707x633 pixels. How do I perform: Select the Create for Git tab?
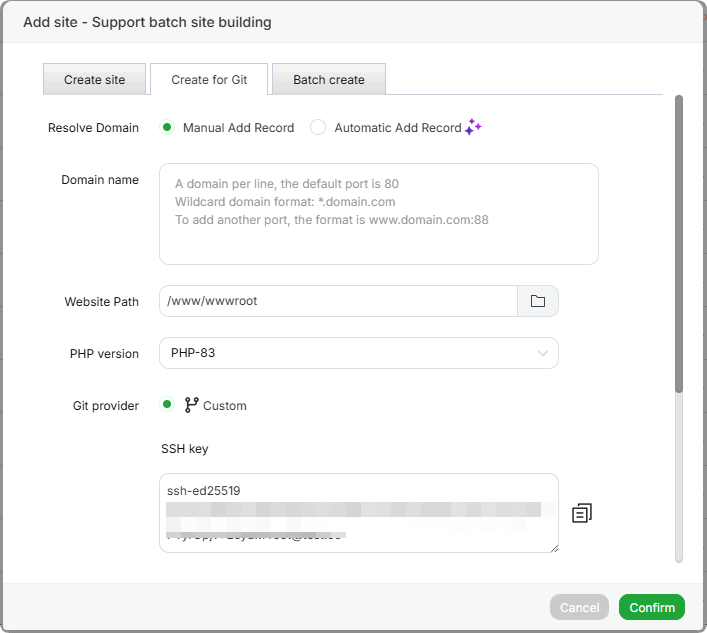(x=209, y=80)
